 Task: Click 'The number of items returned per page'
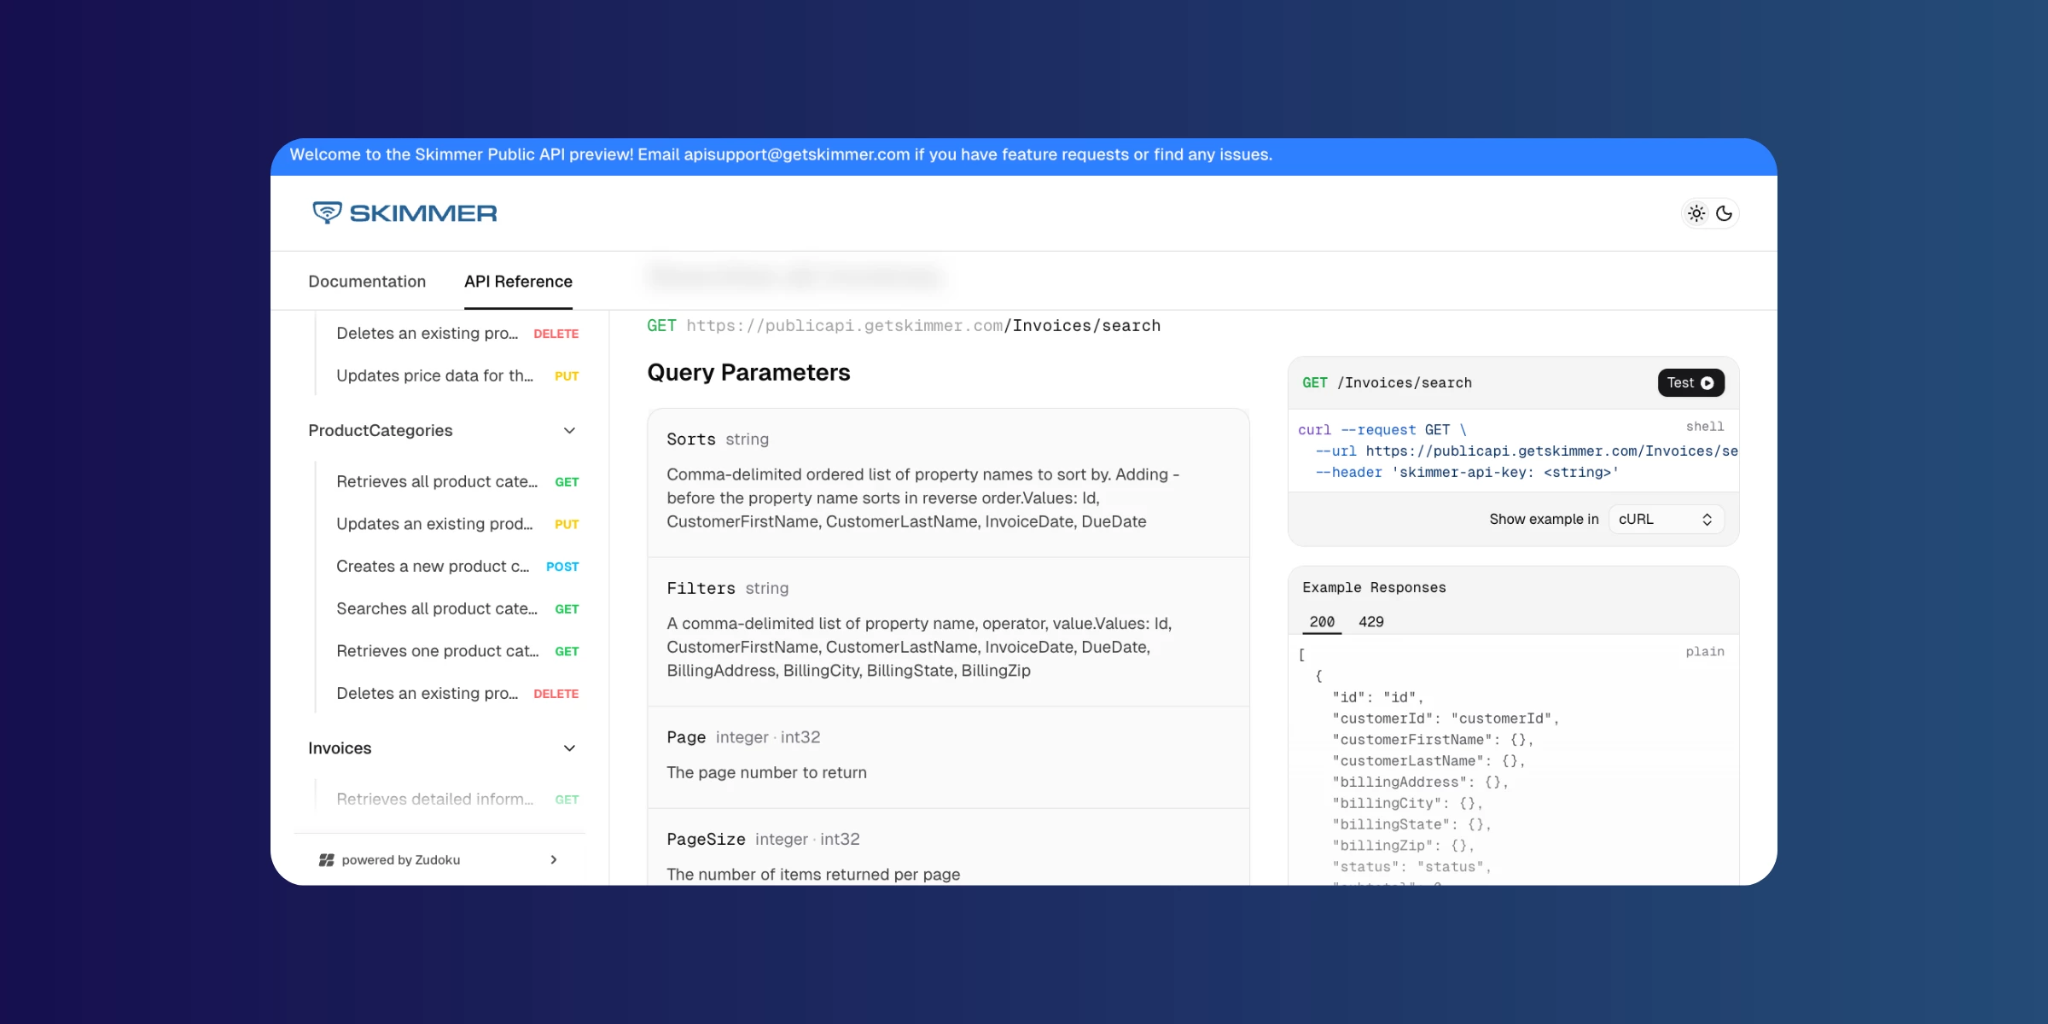point(813,874)
